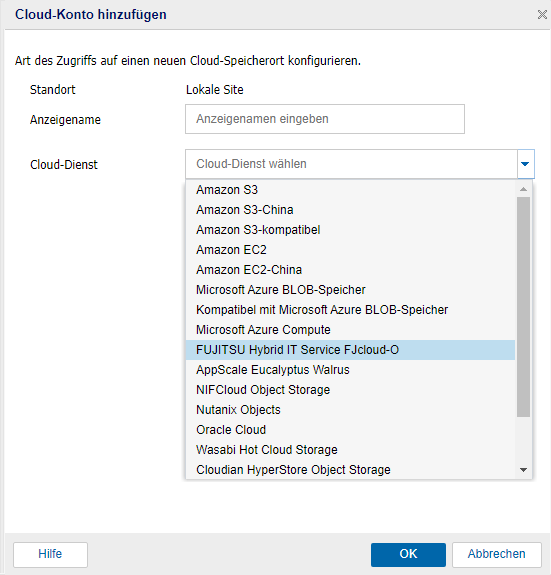Image resolution: width=551 pixels, height=575 pixels.
Task: Open Hilfe for this dialog
Action: (50, 554)
